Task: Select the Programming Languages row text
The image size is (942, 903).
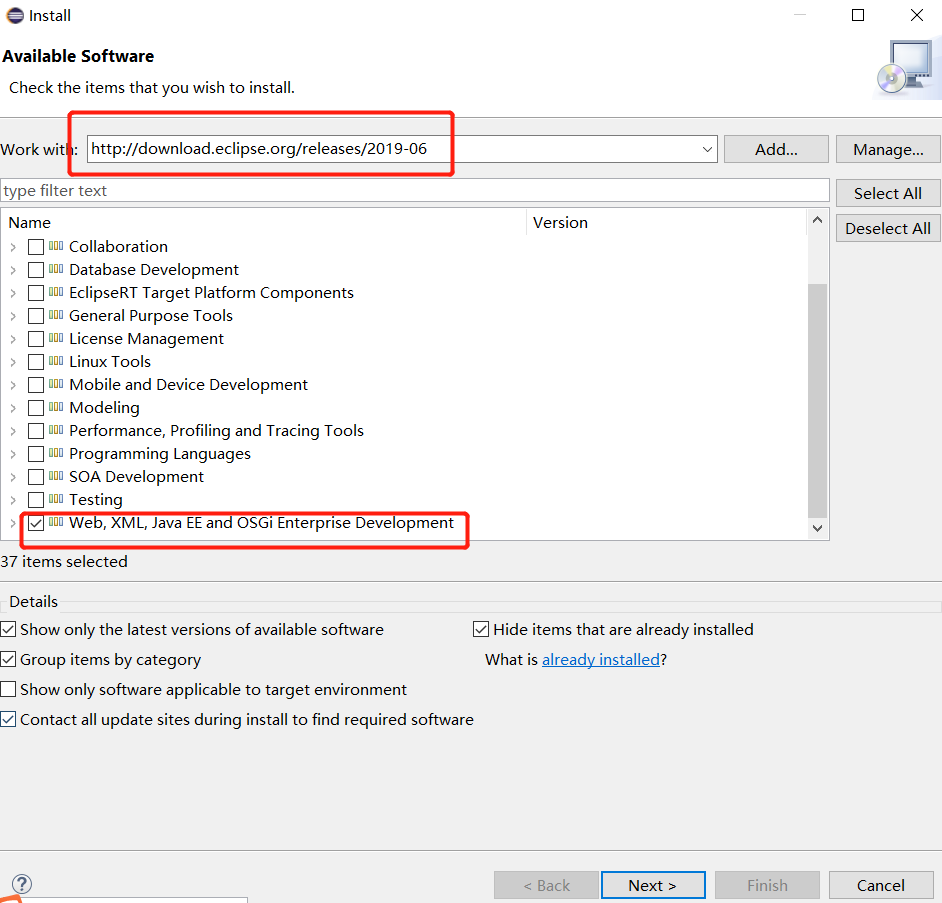Action: 160,454
